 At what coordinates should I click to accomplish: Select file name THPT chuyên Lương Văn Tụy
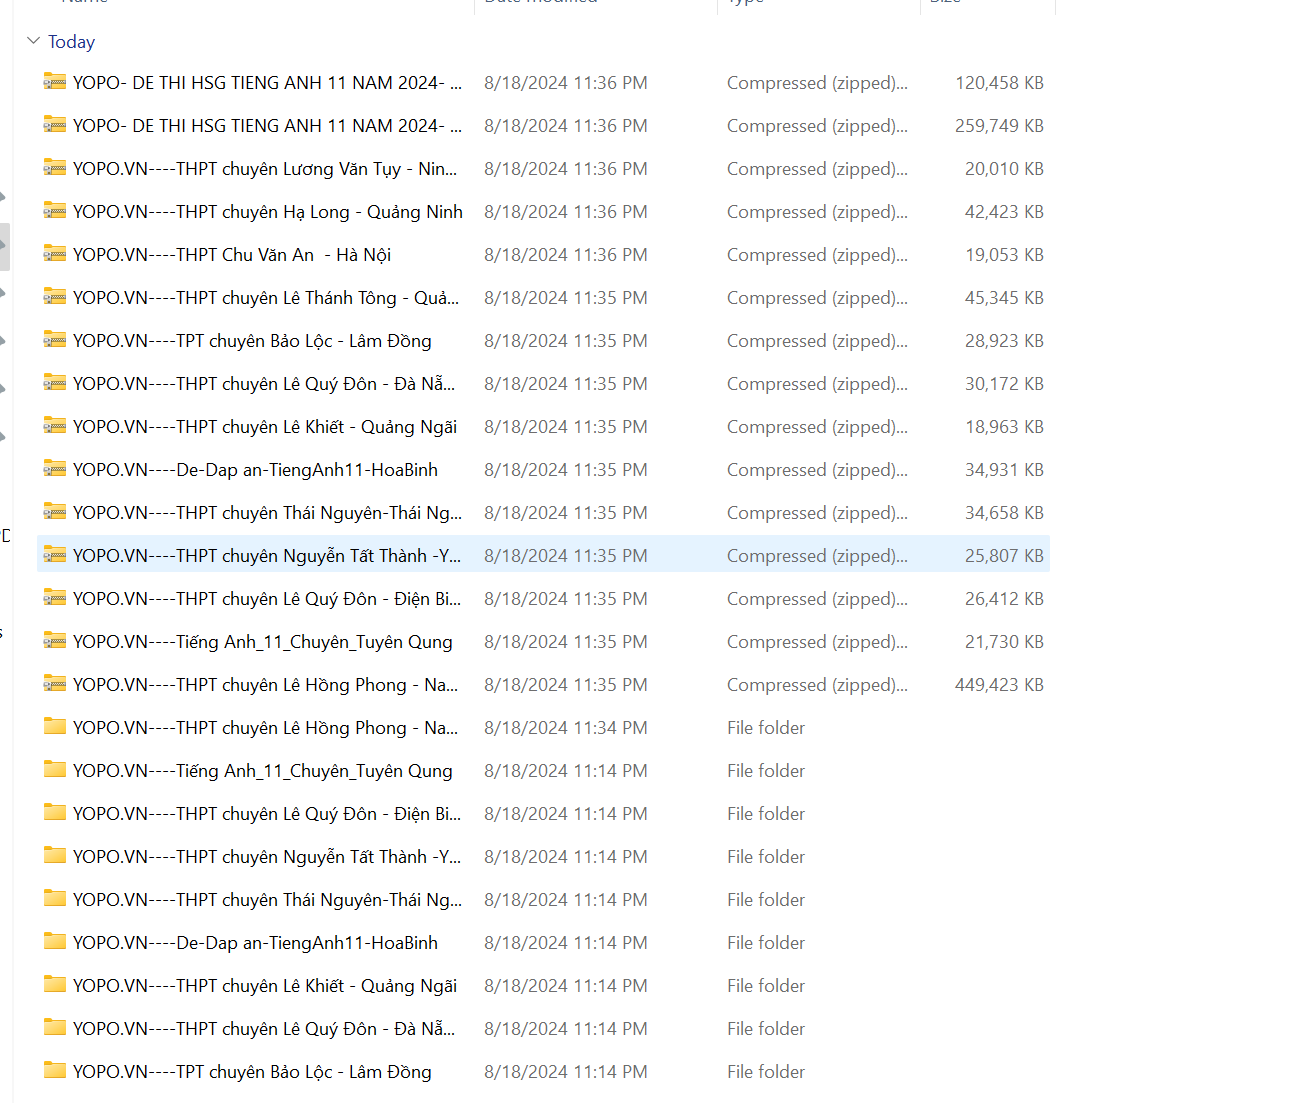(x=265, y=169)
